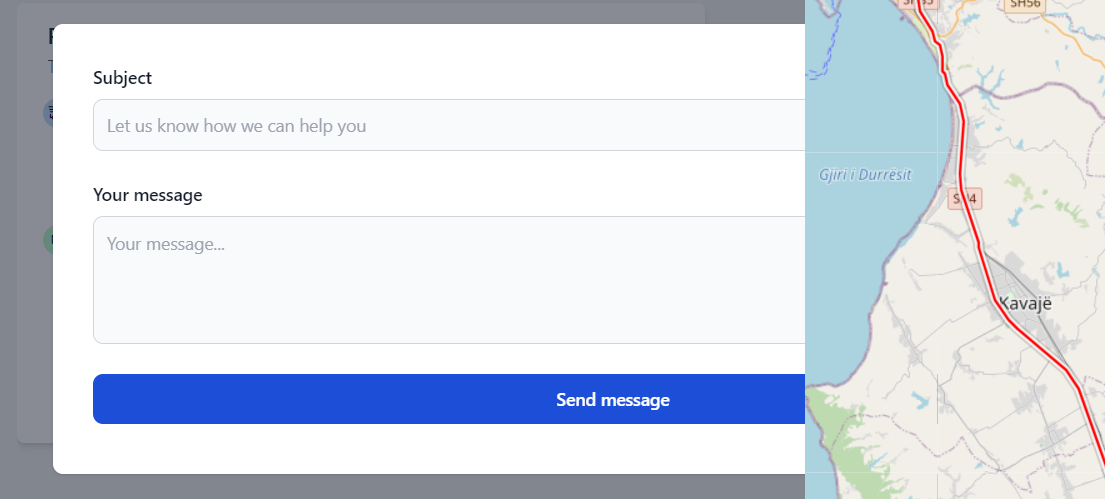Click the SH56 road shield on the map

point(1025,5)
